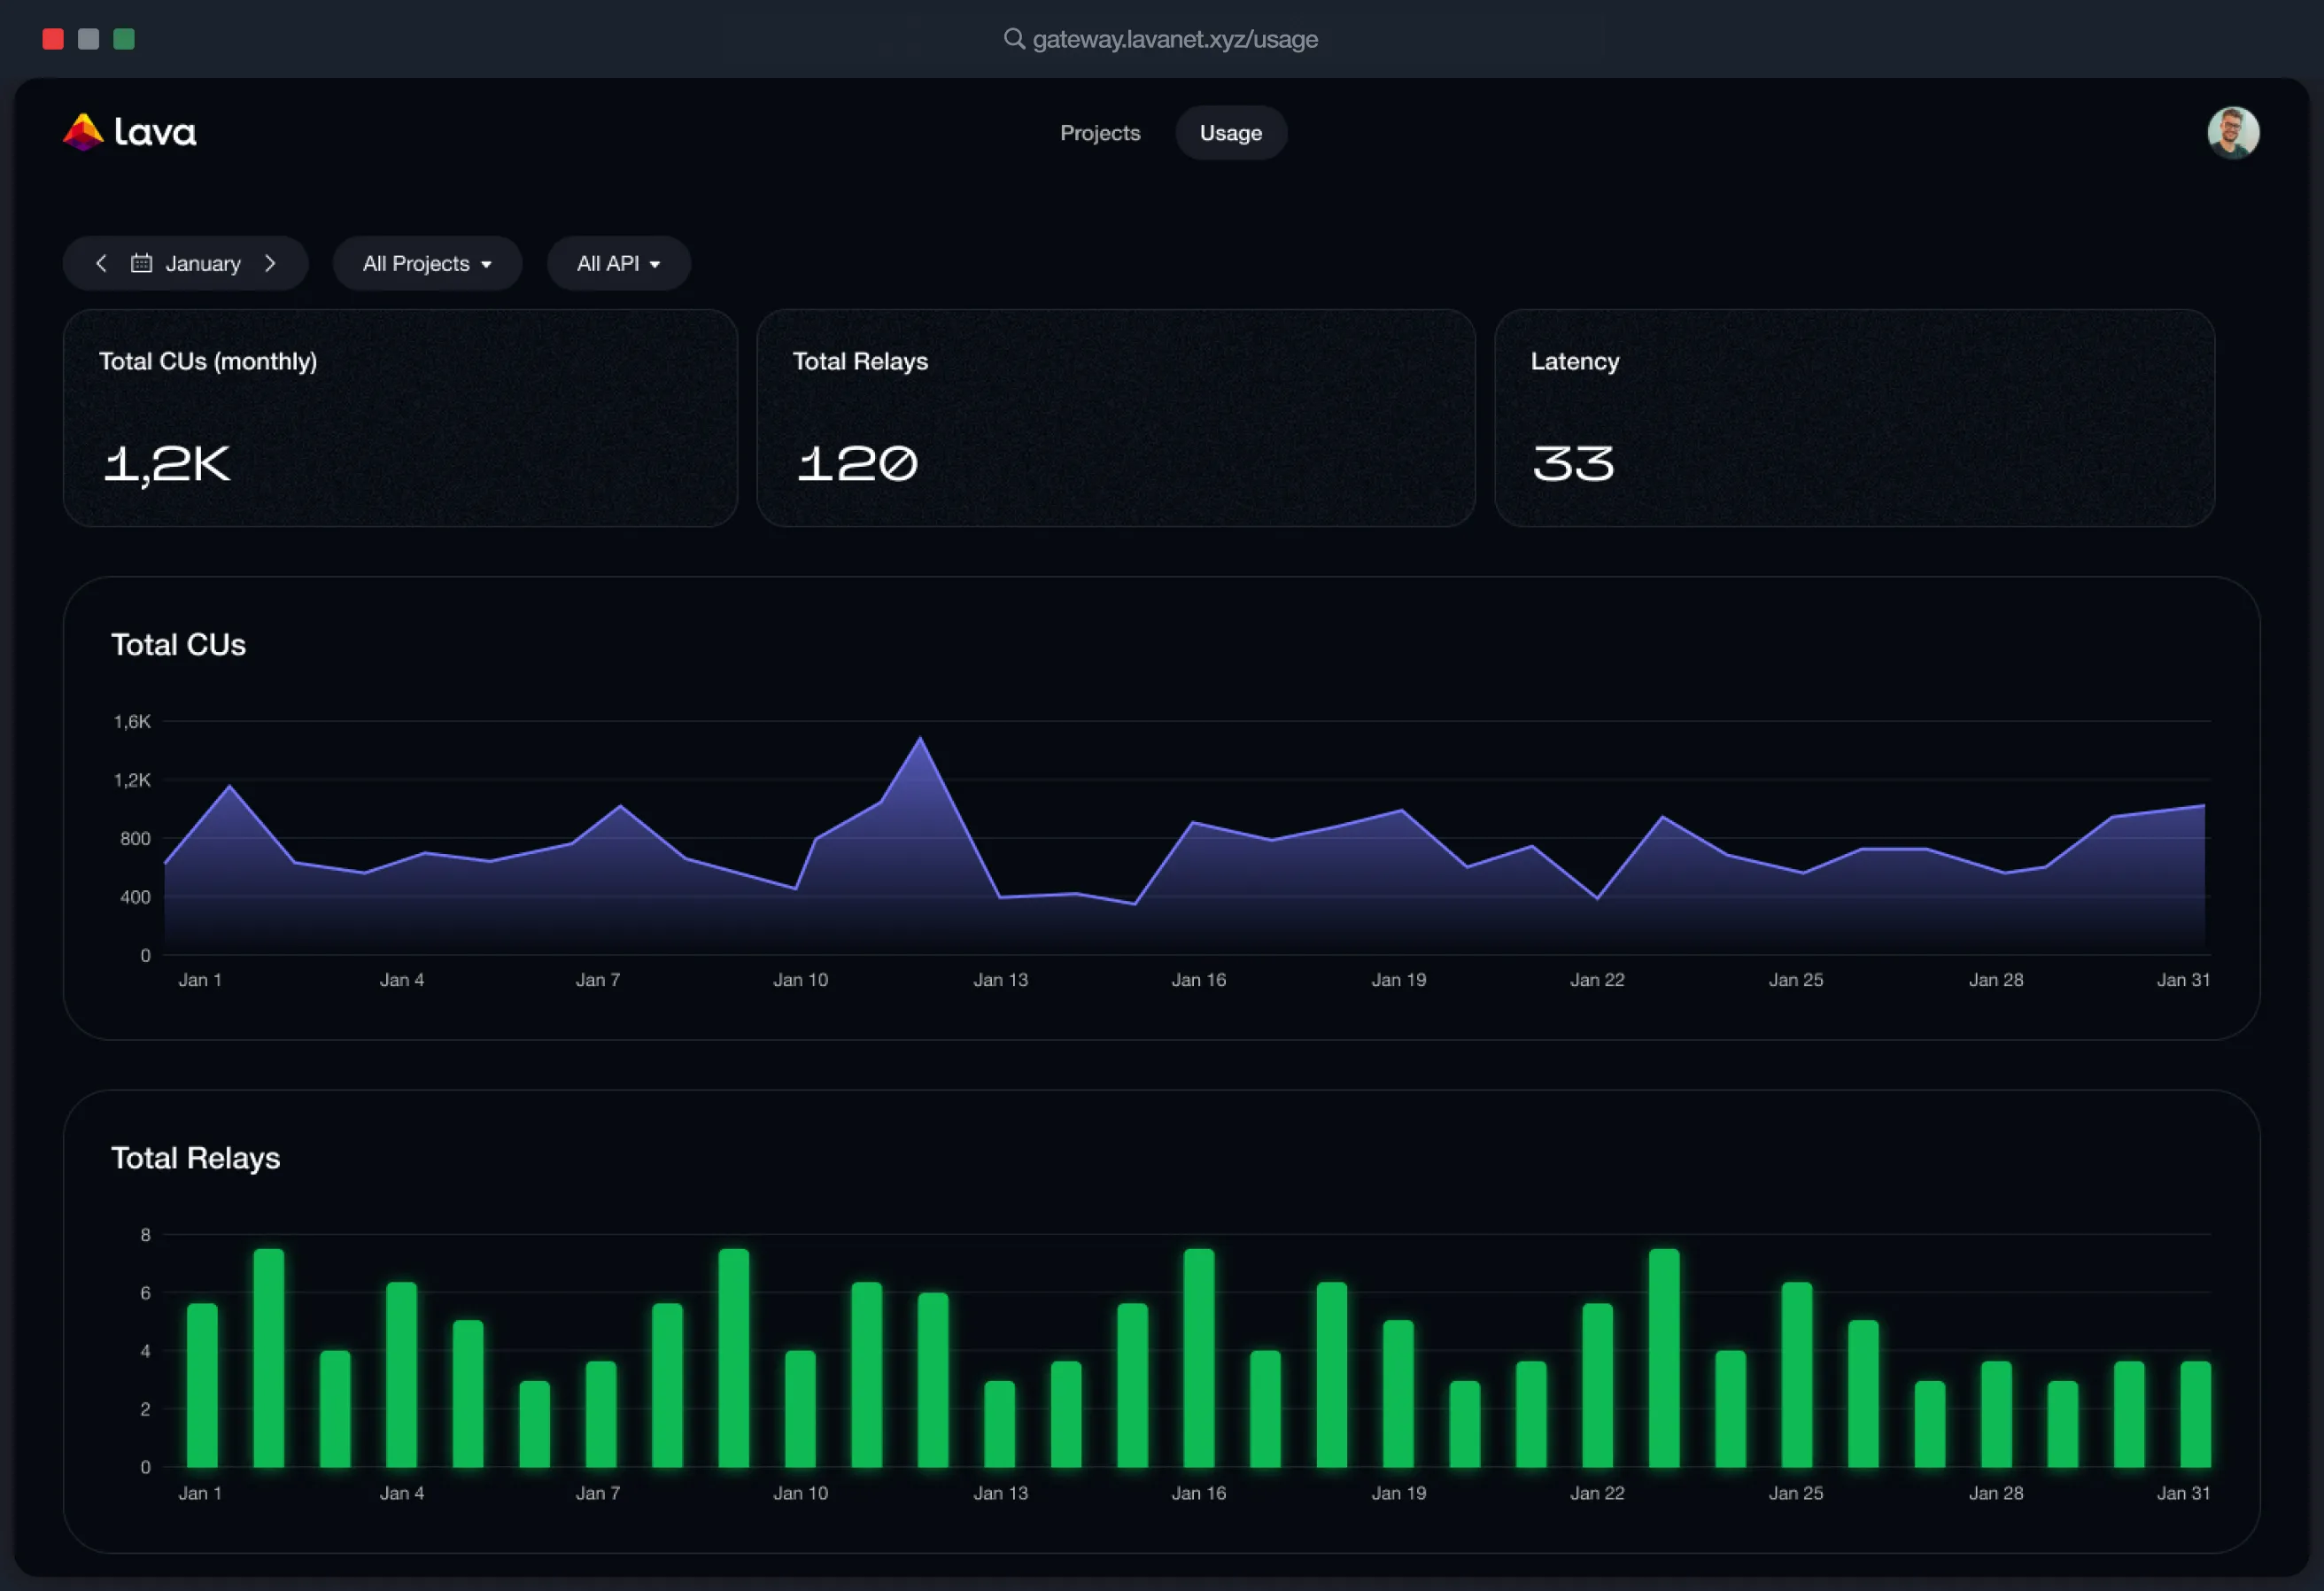Click the Total CUs (monthly) card
Image resolution: width=2324 pixels, height=1591 pixels.
click(400, 418)
